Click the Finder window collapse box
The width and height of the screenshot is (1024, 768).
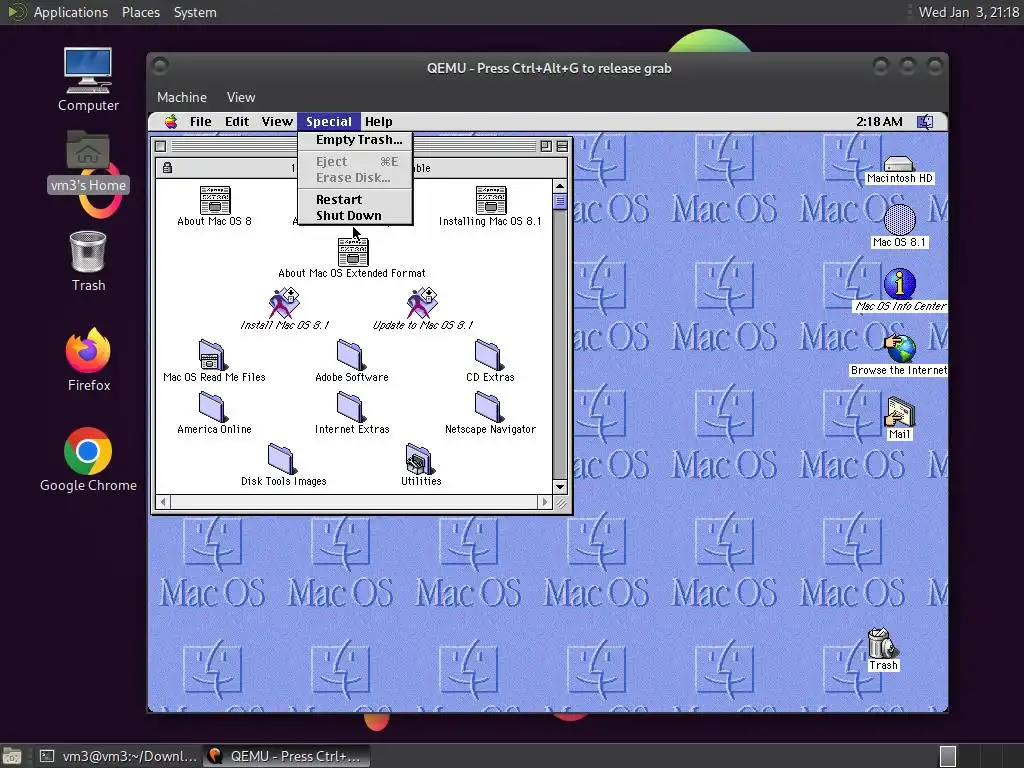tap(562, 146)
